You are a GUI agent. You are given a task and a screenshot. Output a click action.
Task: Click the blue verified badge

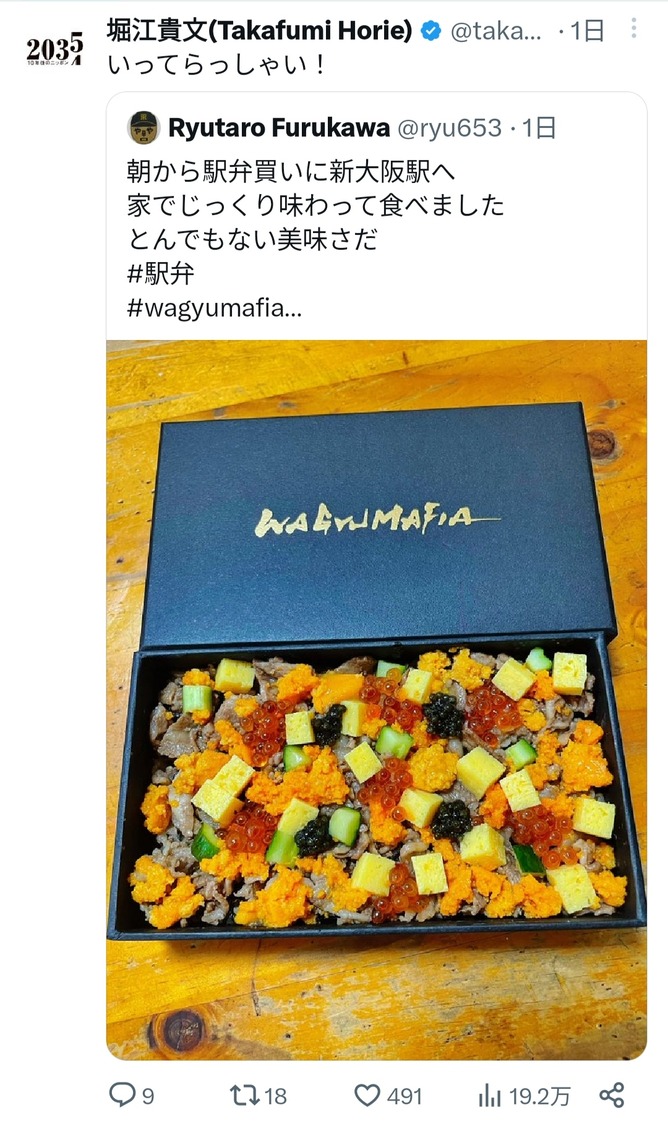430,31
